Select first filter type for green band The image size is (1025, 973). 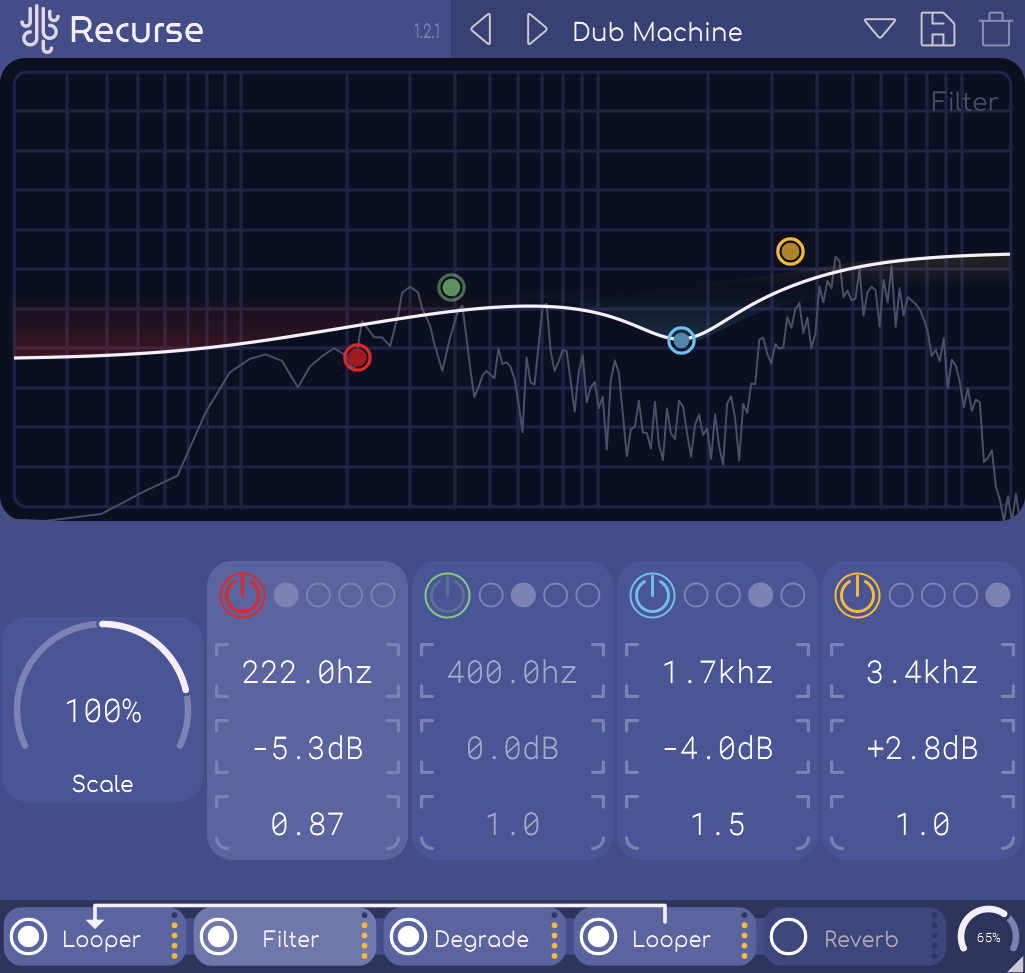point(491,595)
